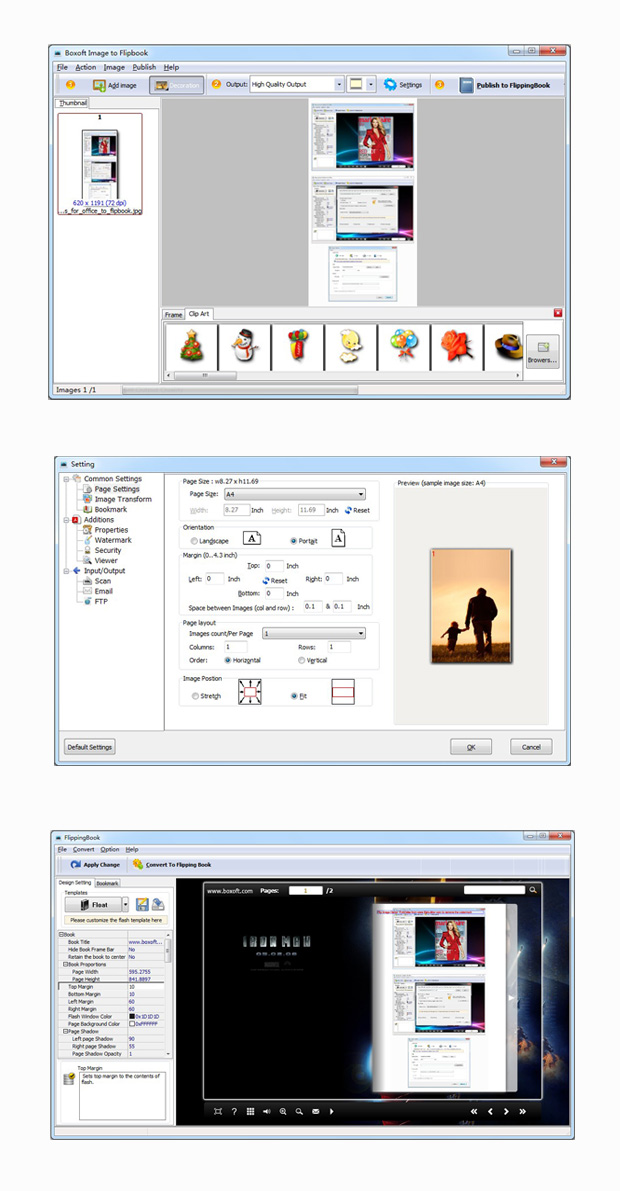Click Convert To Flipping Book

point(172,864)
